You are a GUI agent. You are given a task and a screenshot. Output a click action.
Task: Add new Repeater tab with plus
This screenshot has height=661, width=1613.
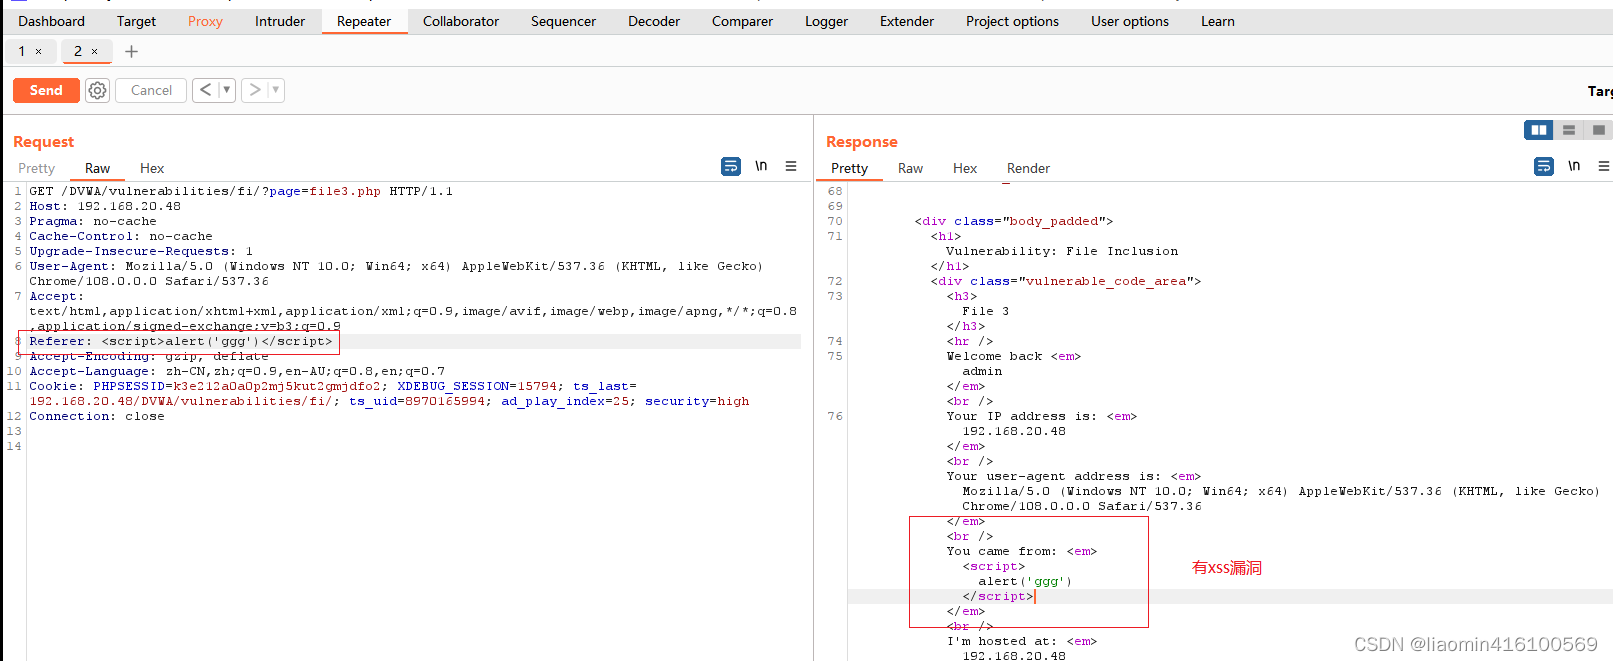131,52
